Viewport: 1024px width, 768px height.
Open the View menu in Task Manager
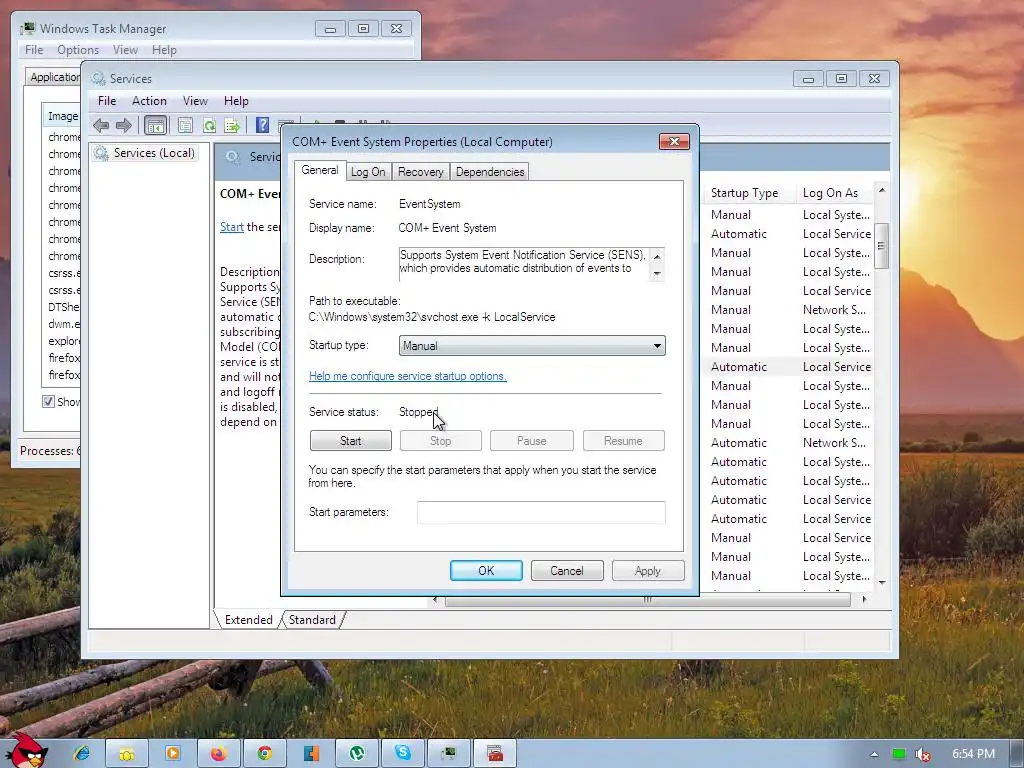coord(125,50)
